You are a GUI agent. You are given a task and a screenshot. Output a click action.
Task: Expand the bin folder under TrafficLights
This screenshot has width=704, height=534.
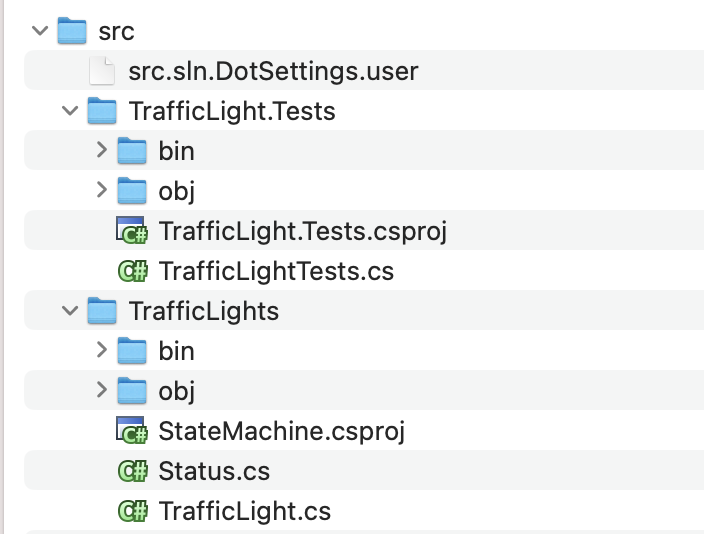click(x=100, y=351)
